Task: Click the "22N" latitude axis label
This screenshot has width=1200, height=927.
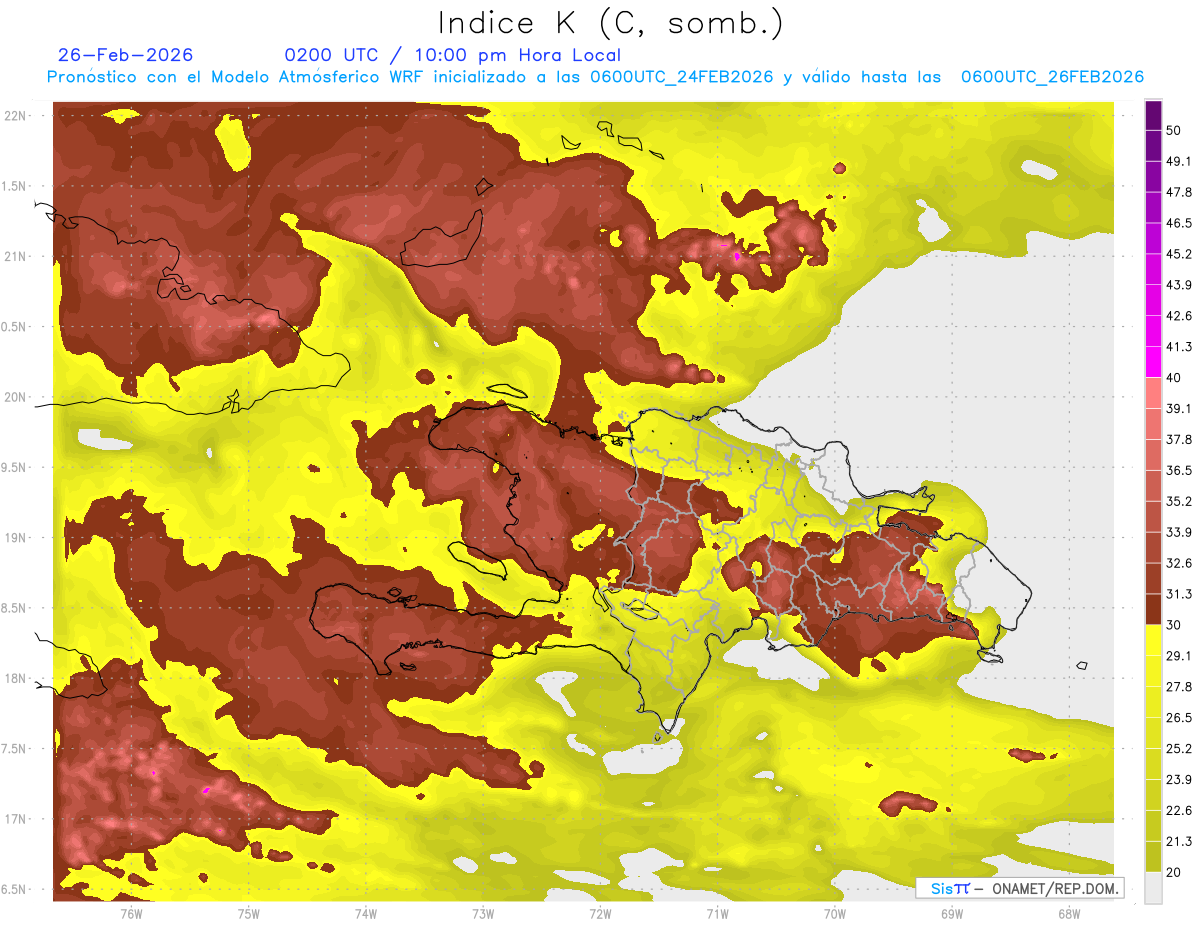Action: [x=16, y=116]
